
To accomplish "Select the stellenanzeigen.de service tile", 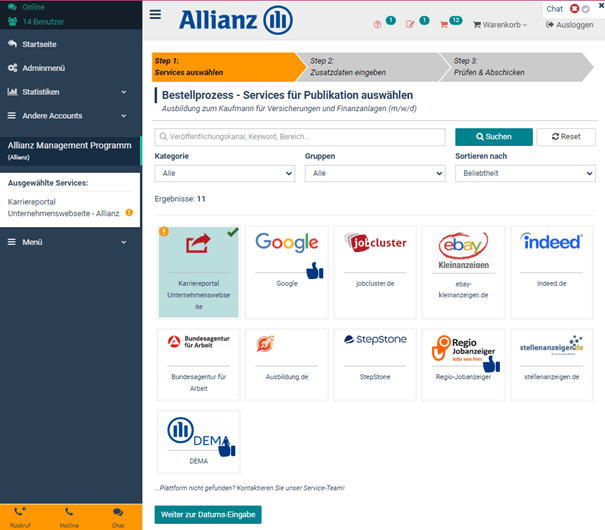I will point(551,365).
